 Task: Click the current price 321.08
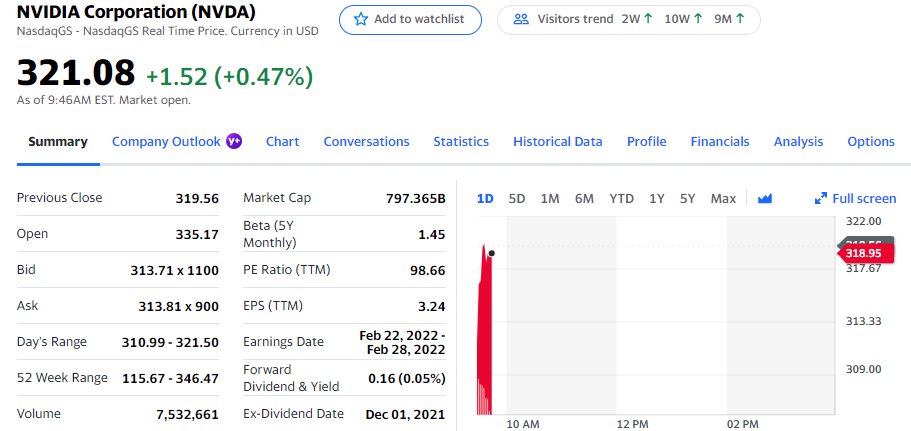tap(76, 73)
